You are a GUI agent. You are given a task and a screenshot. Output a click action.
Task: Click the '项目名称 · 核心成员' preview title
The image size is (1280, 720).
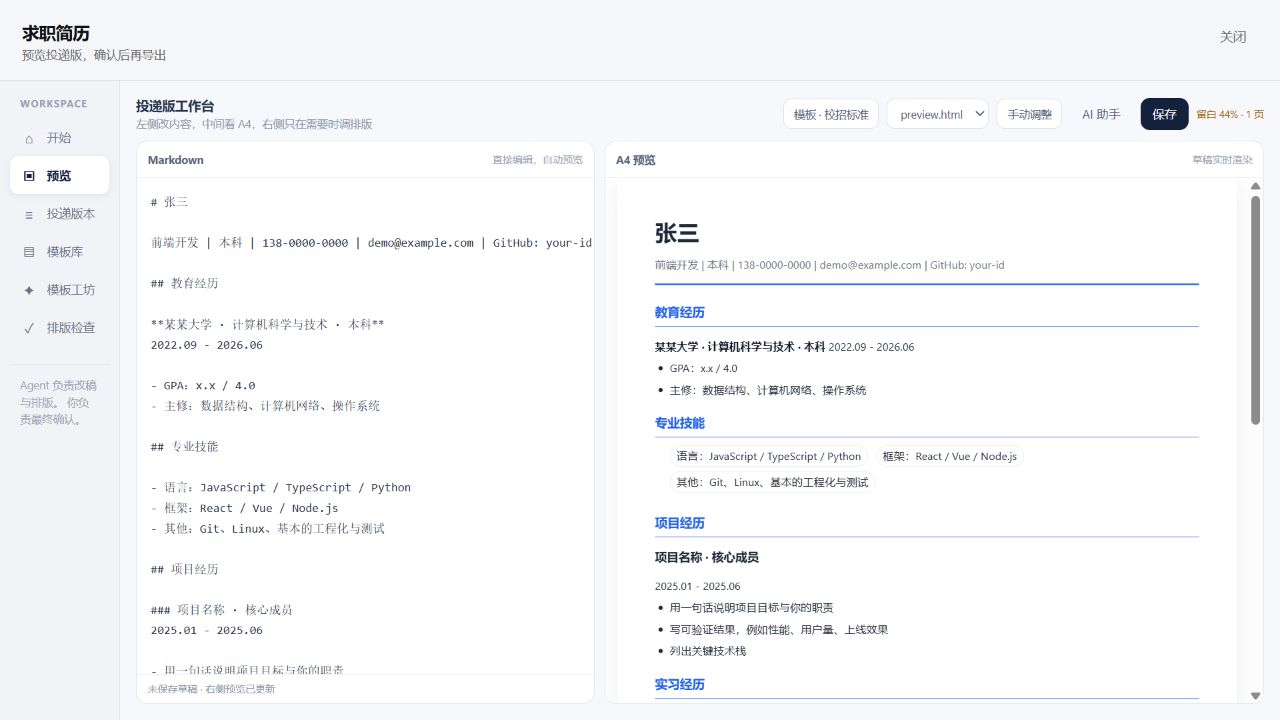707,557
